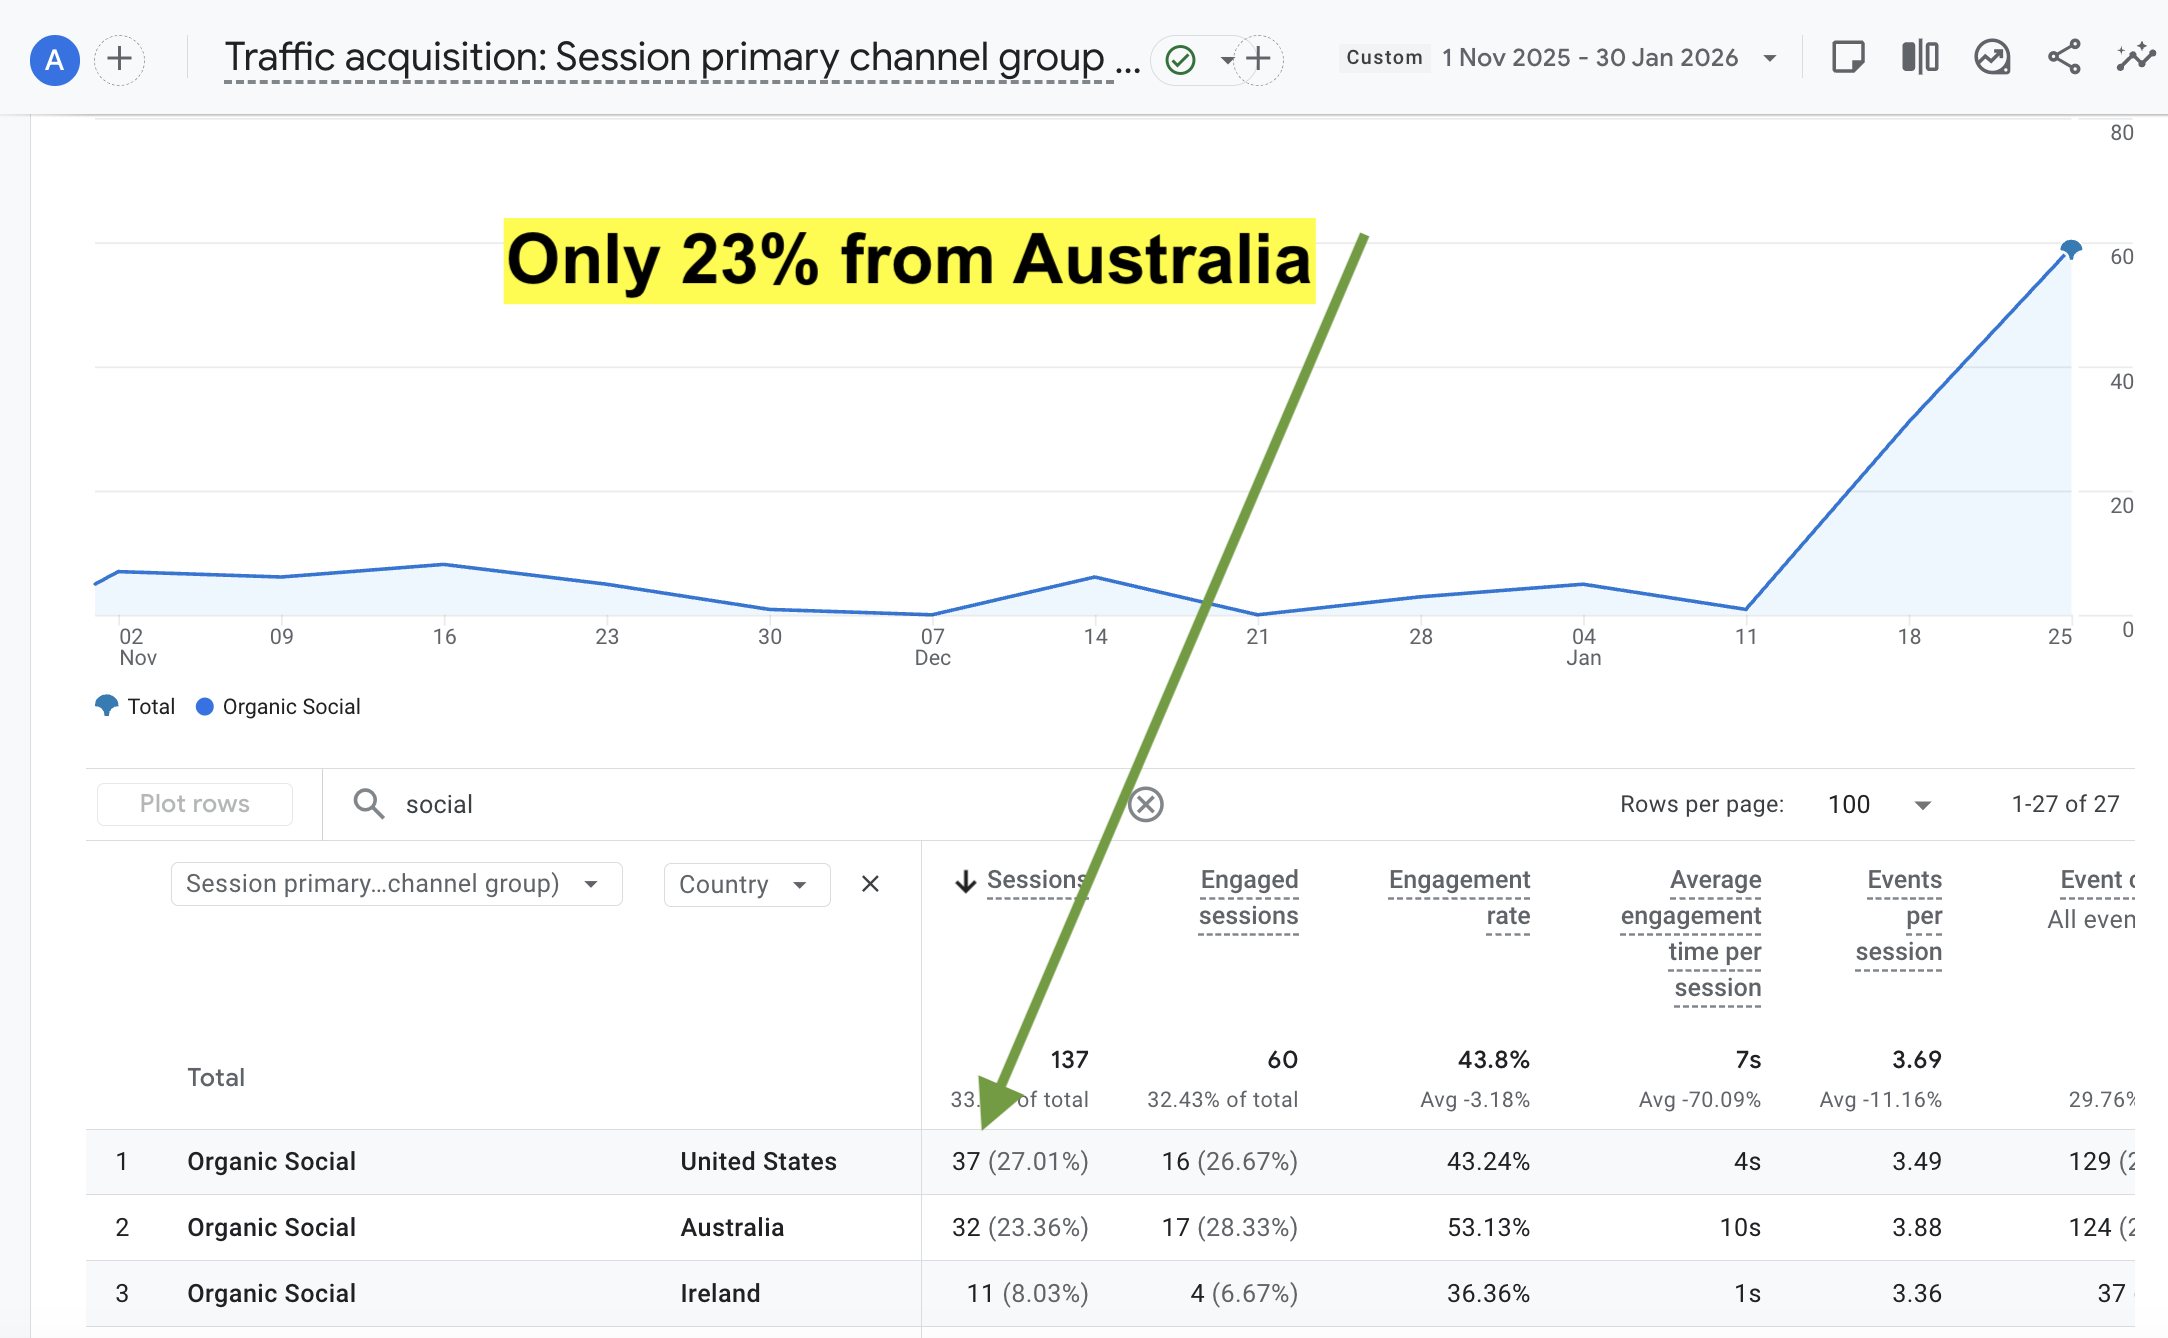Select the Ireland country cell
This screenshot has height=1338, width=2168.
(720, 1293)
